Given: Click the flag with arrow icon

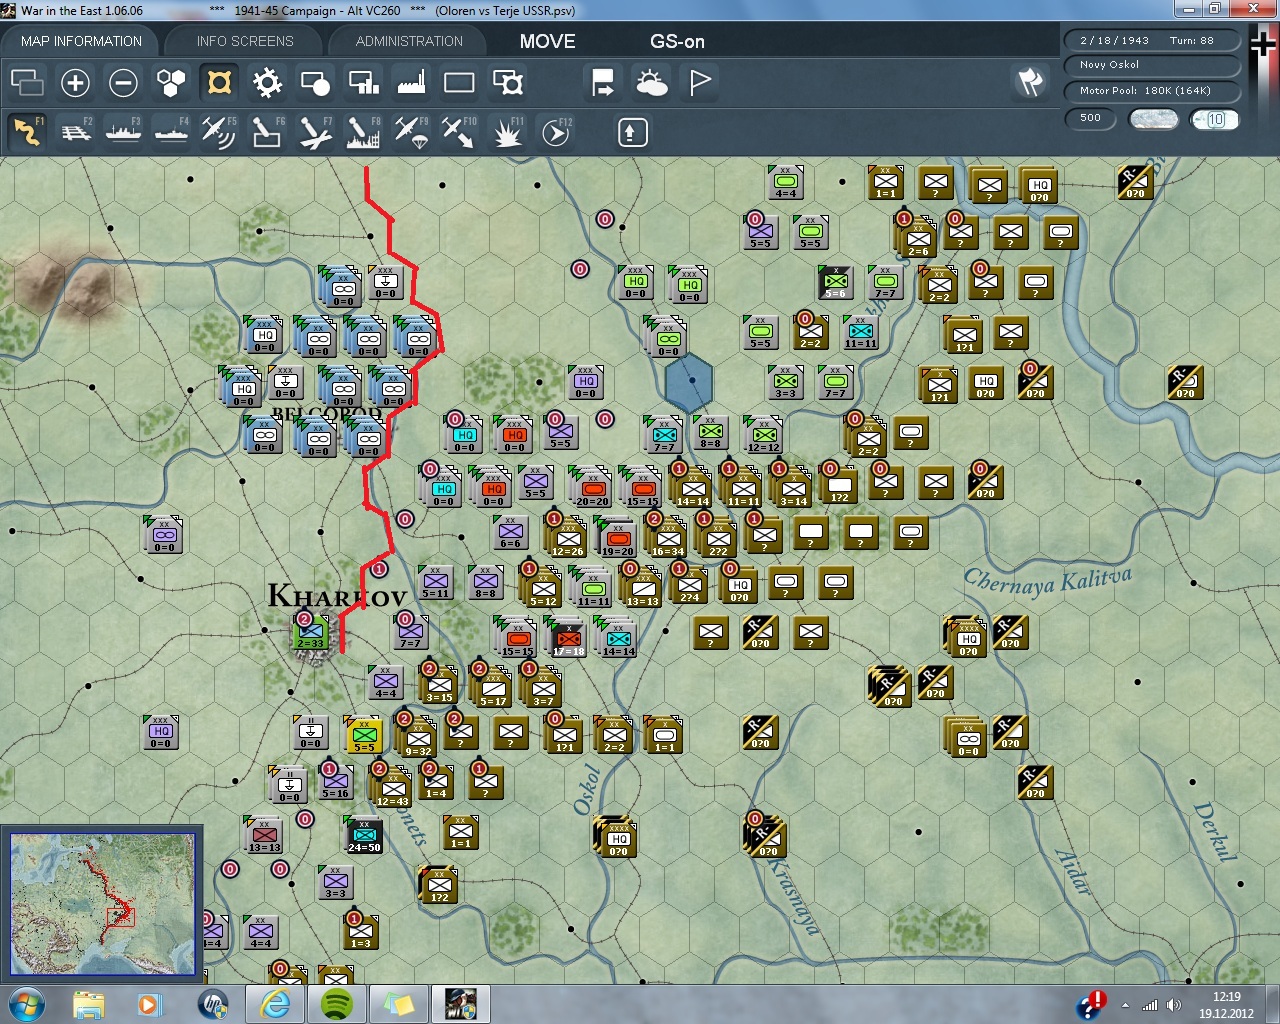Looking at the screenshot, I should [603, 82].
